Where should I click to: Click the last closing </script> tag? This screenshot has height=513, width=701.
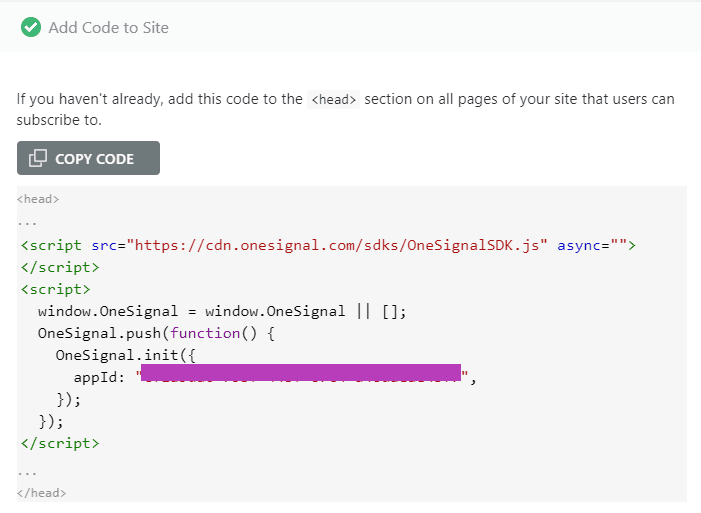[x=60, y=443]
